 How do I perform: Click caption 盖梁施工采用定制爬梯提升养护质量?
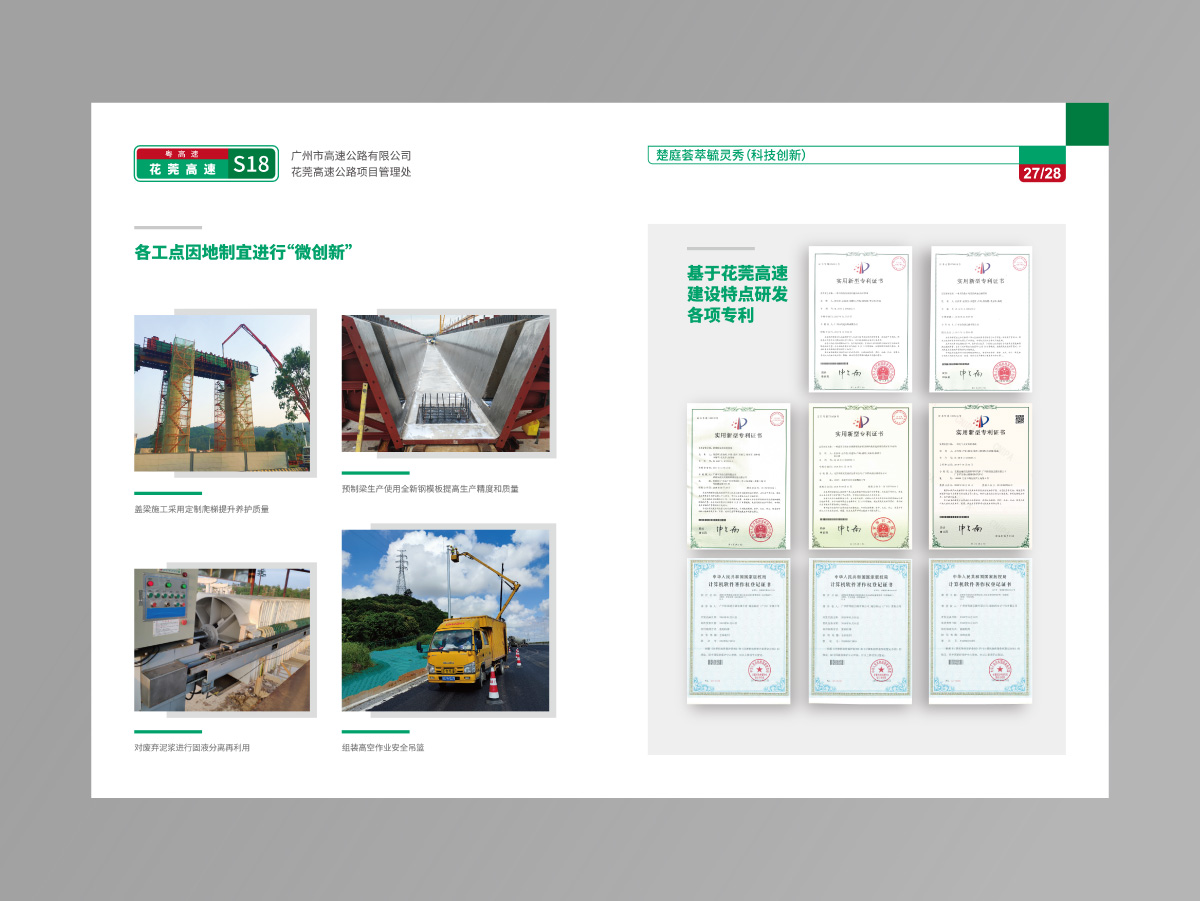pyautogui.click(x=201, y=509)
